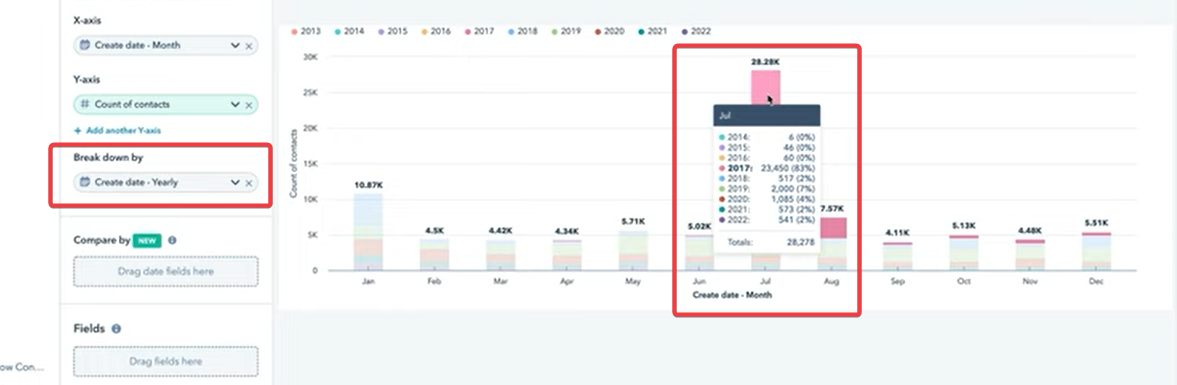Click the Jul tooltip header
Screen dimensions: 1177x385
tap(766, 116)
